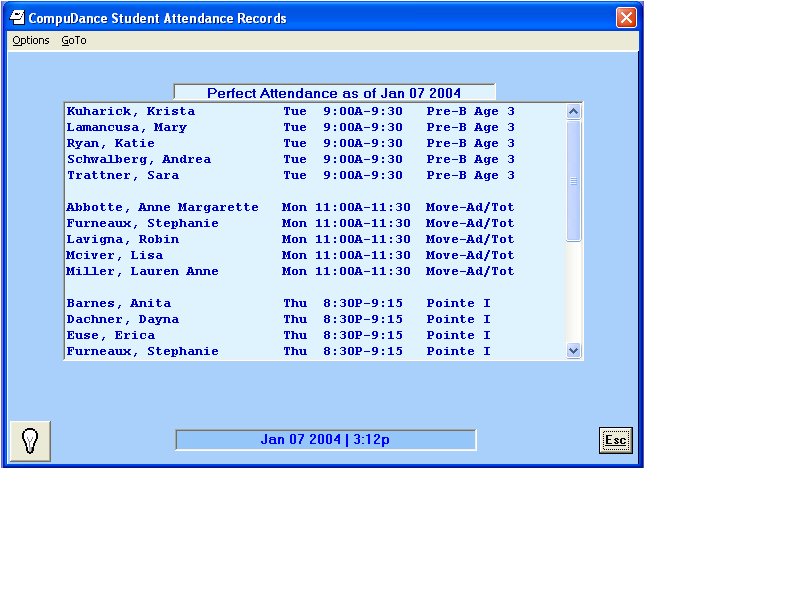Click Pre-B Age 3 class for Kuharick, Krista
Screen dimensions: 800x600
[x=471, y=111]
